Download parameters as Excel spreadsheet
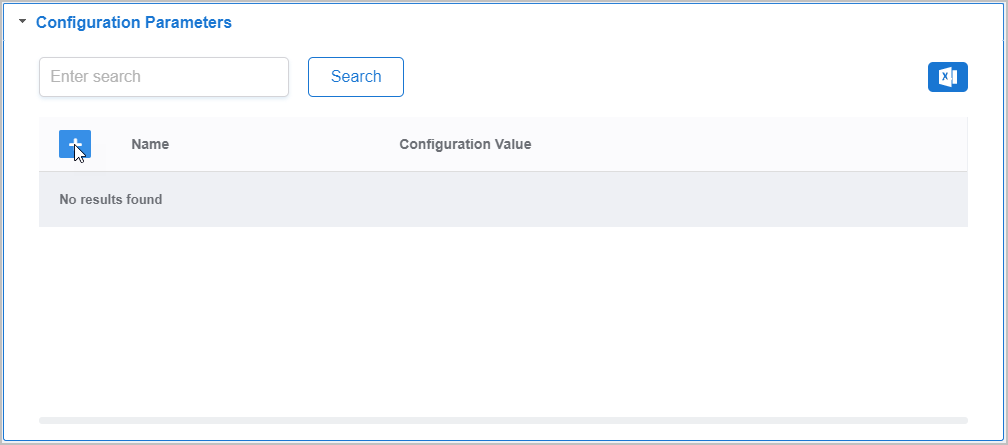Image resolution: width=1008 pixels, height=445 pixels. pyautogui.click(x=947, y=77)
